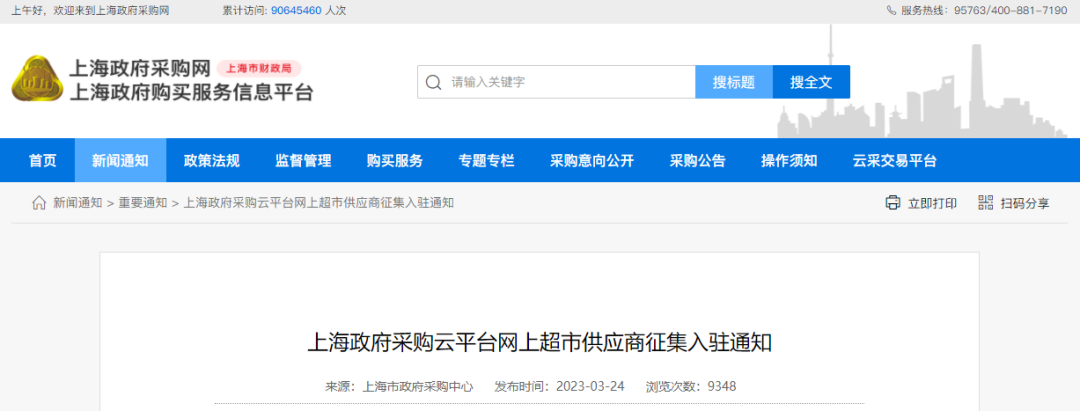Click the printer icon for 立即打印
This screenshot has width=1080, height=411.
893,203
